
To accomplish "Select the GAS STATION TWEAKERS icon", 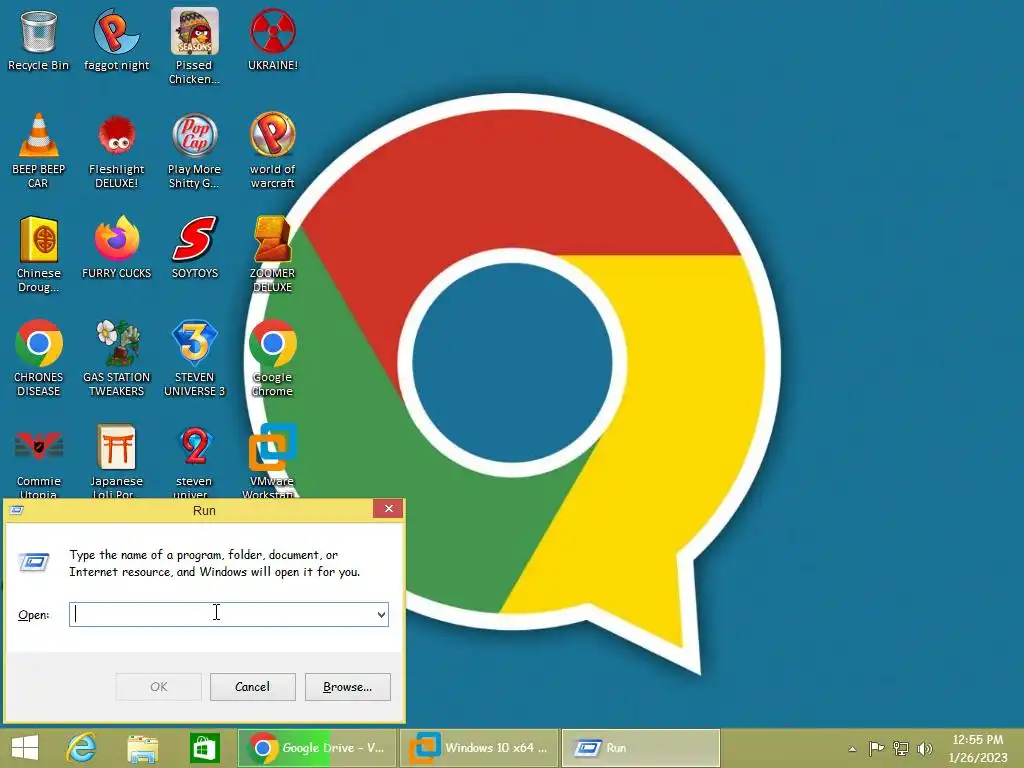I will 116,358.
